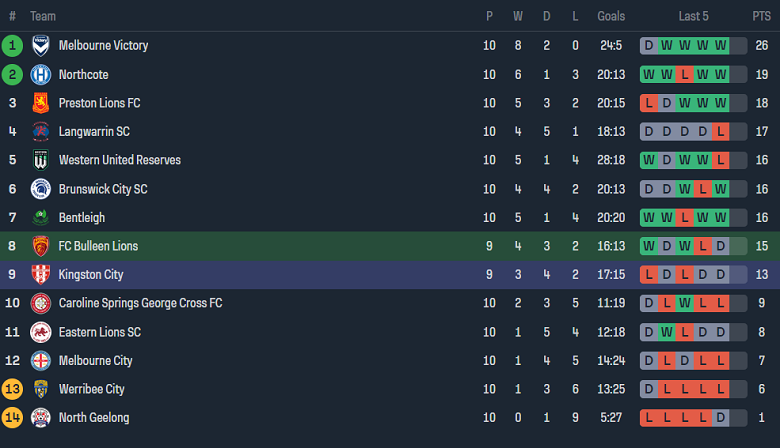This screenshot has width=780, height=448.
Task: Open the Bentleigh team page
Action: click(82, 218)
